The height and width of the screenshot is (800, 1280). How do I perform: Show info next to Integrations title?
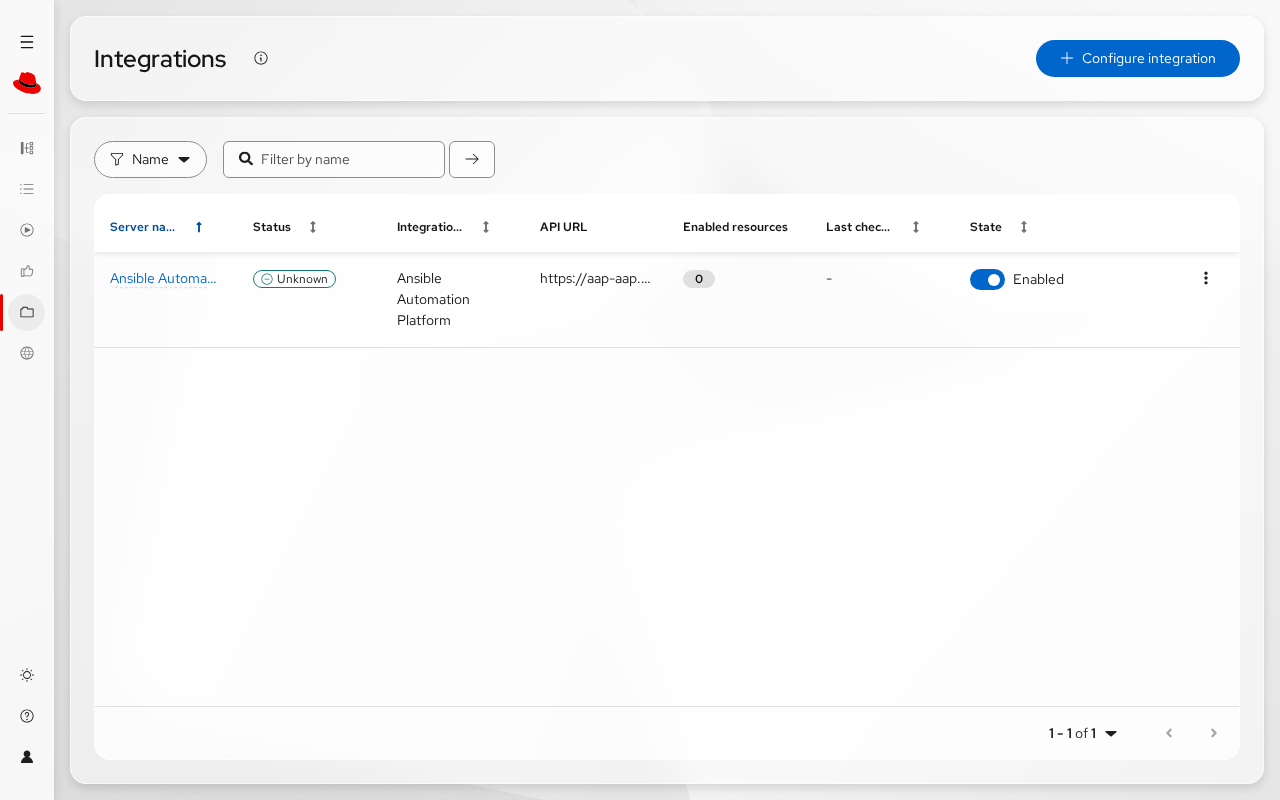[261, 58]
